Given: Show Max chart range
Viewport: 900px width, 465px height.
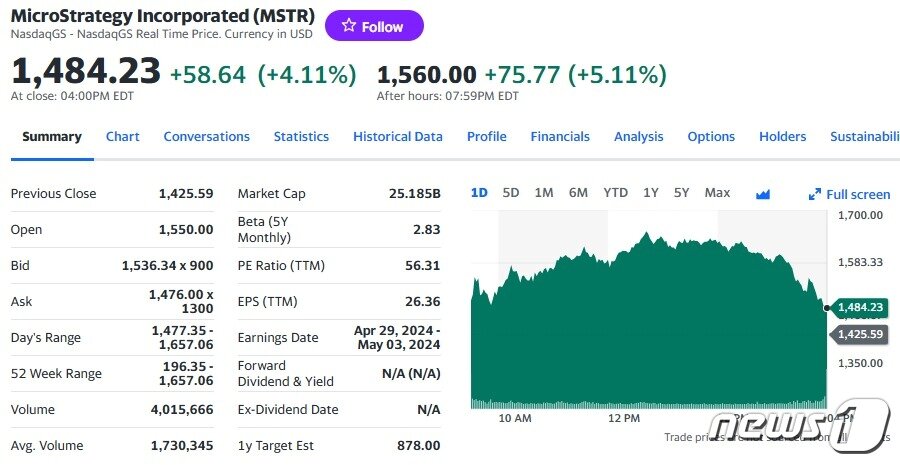Looking at the screenshot, I should click(717, 193).
